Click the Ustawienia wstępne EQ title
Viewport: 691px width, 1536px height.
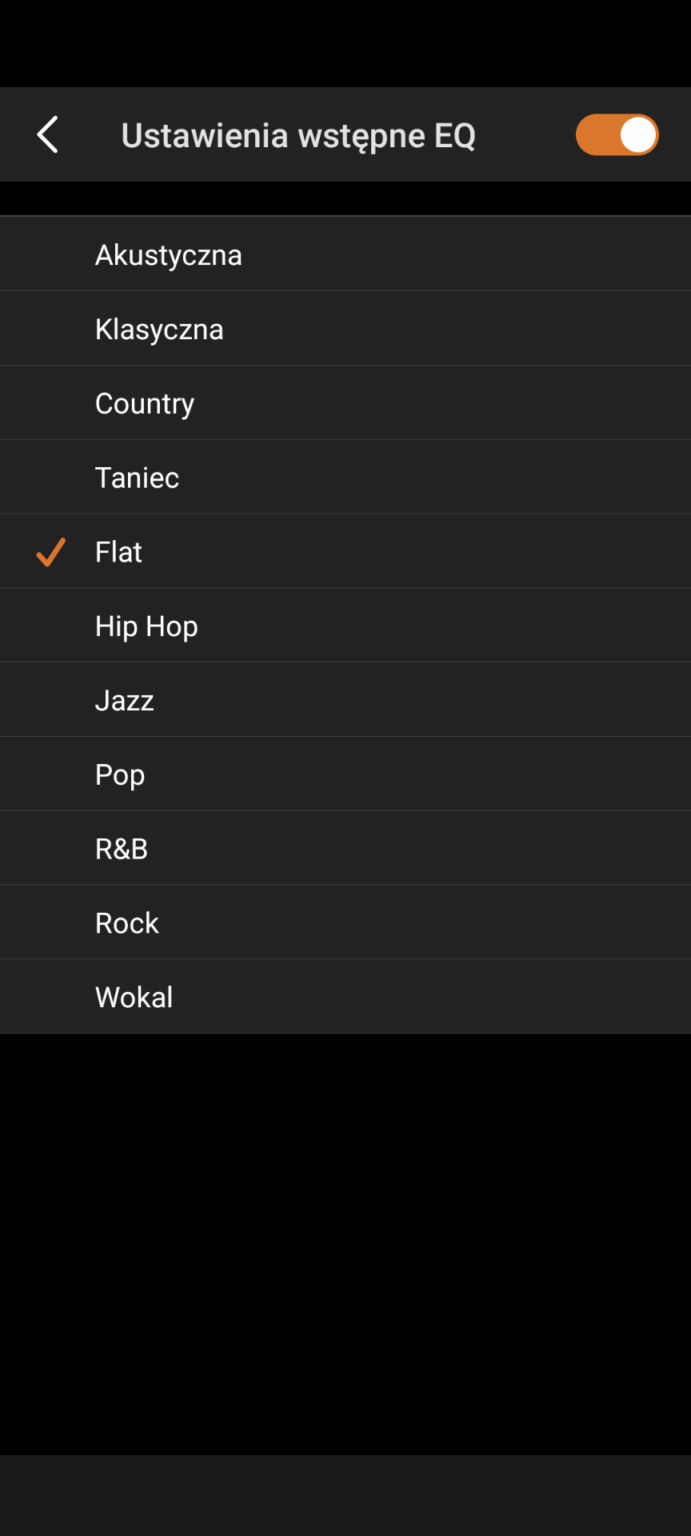pos(298,135)
